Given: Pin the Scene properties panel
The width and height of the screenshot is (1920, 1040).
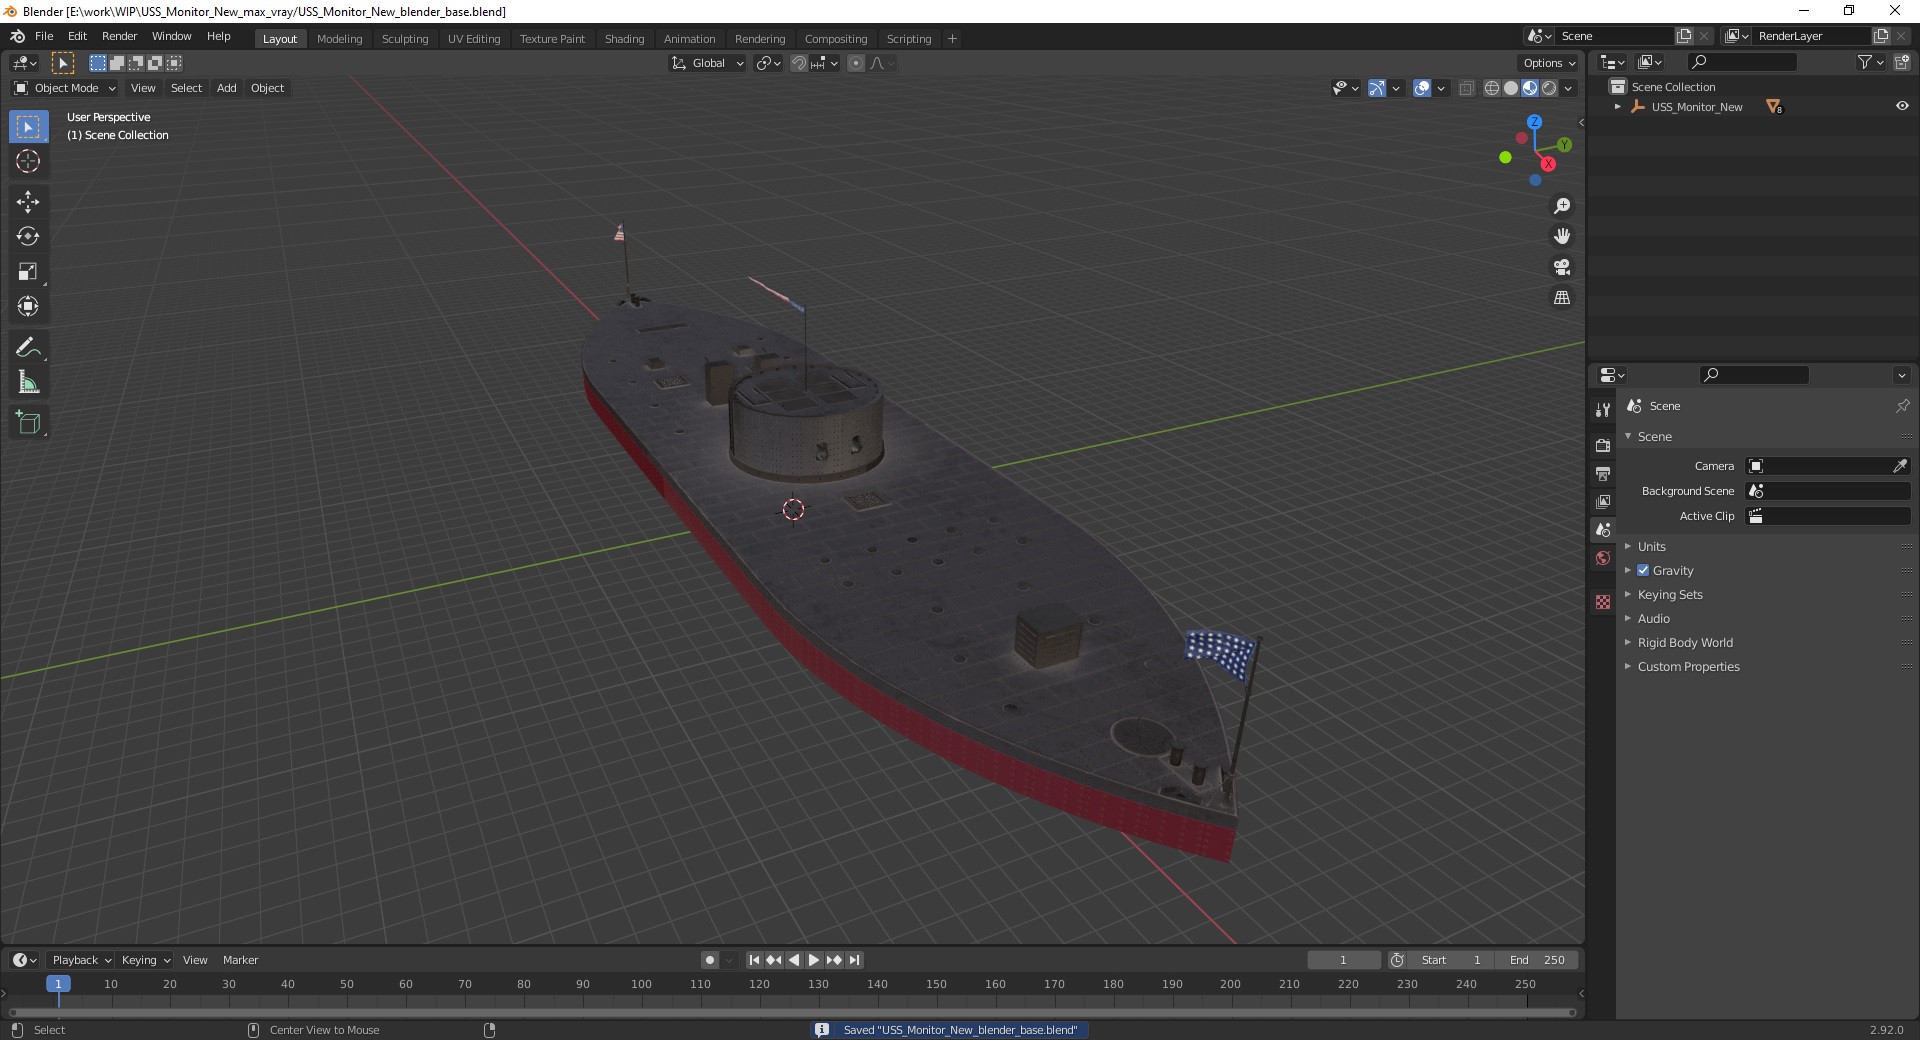Looking at the screenshot, I should point(1902,406).
